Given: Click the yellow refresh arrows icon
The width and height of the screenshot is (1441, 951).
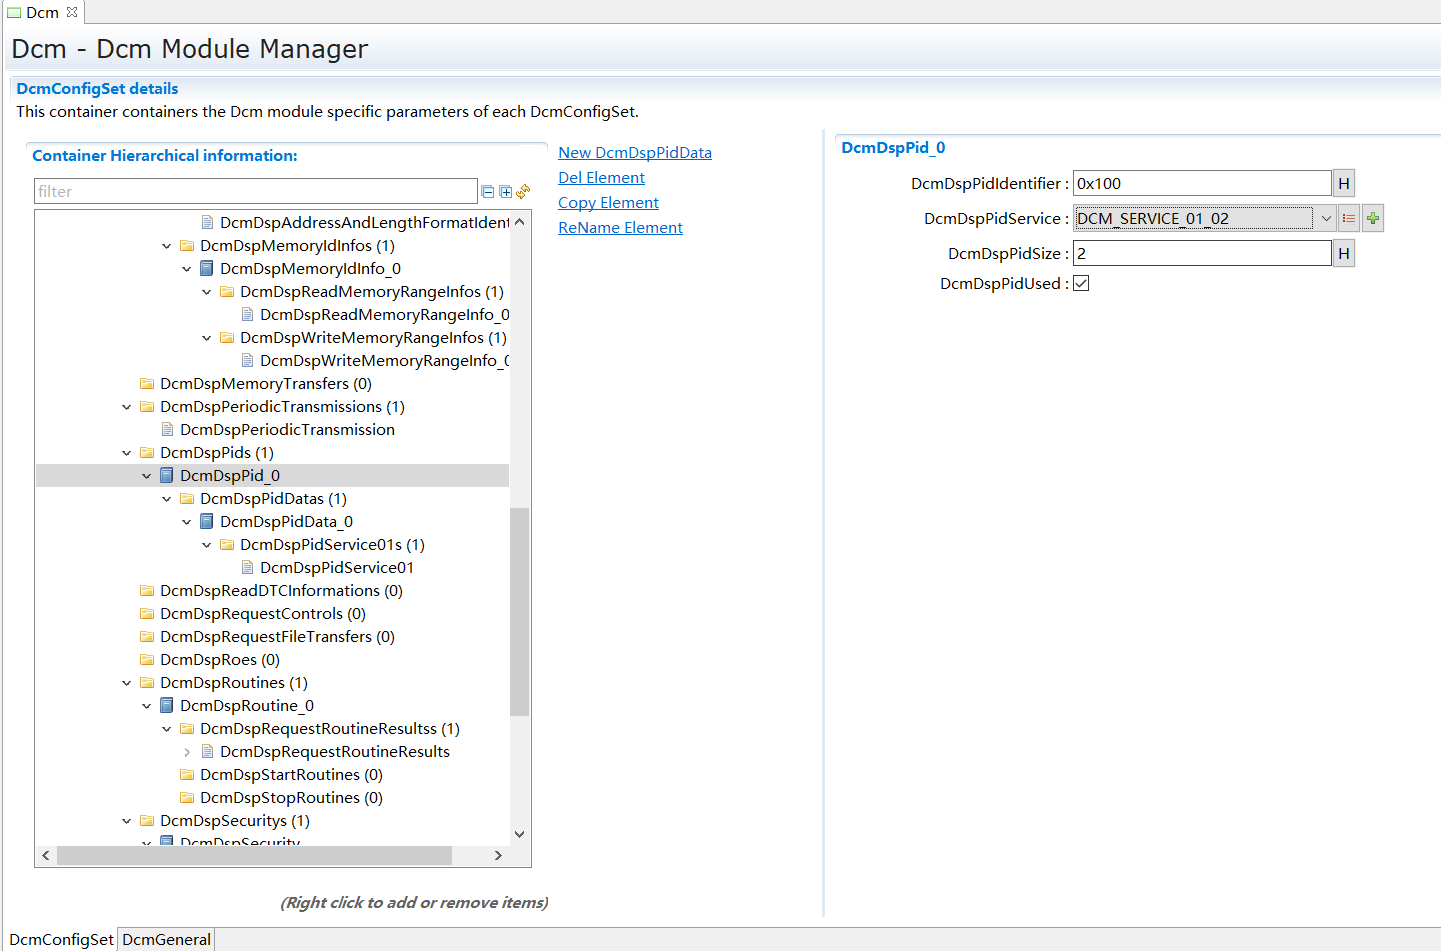Looking at the screenshot, I should (523, 191).
